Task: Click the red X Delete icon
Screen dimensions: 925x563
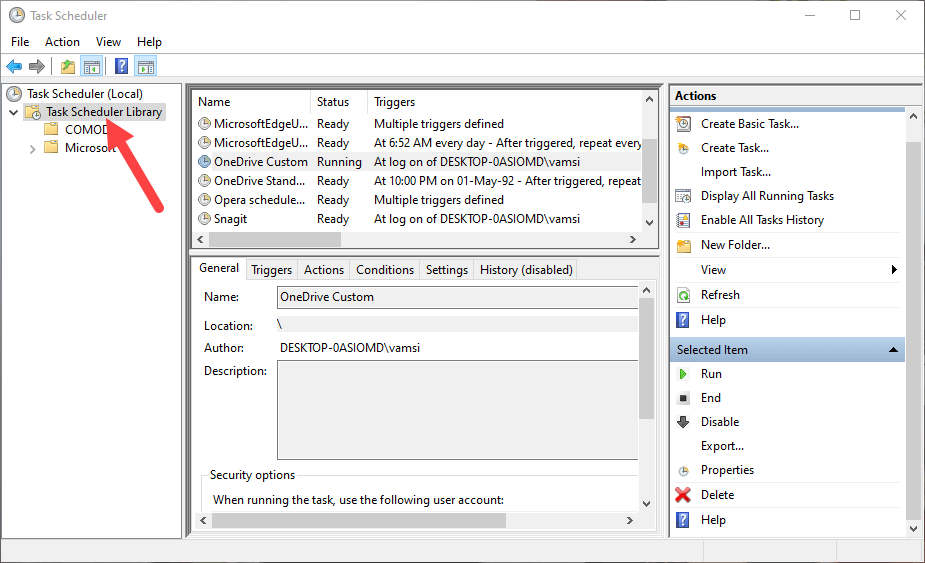Action: click(683, 495)
